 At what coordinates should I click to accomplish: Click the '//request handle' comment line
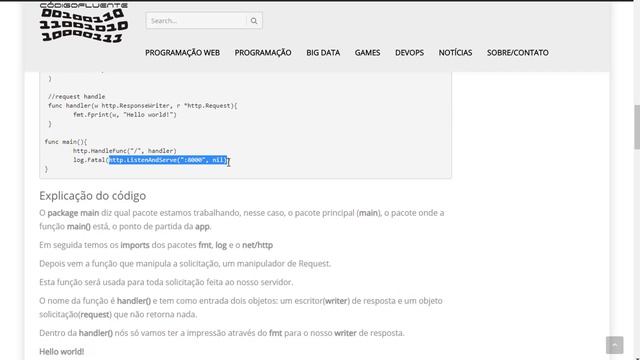click(76, 96)
